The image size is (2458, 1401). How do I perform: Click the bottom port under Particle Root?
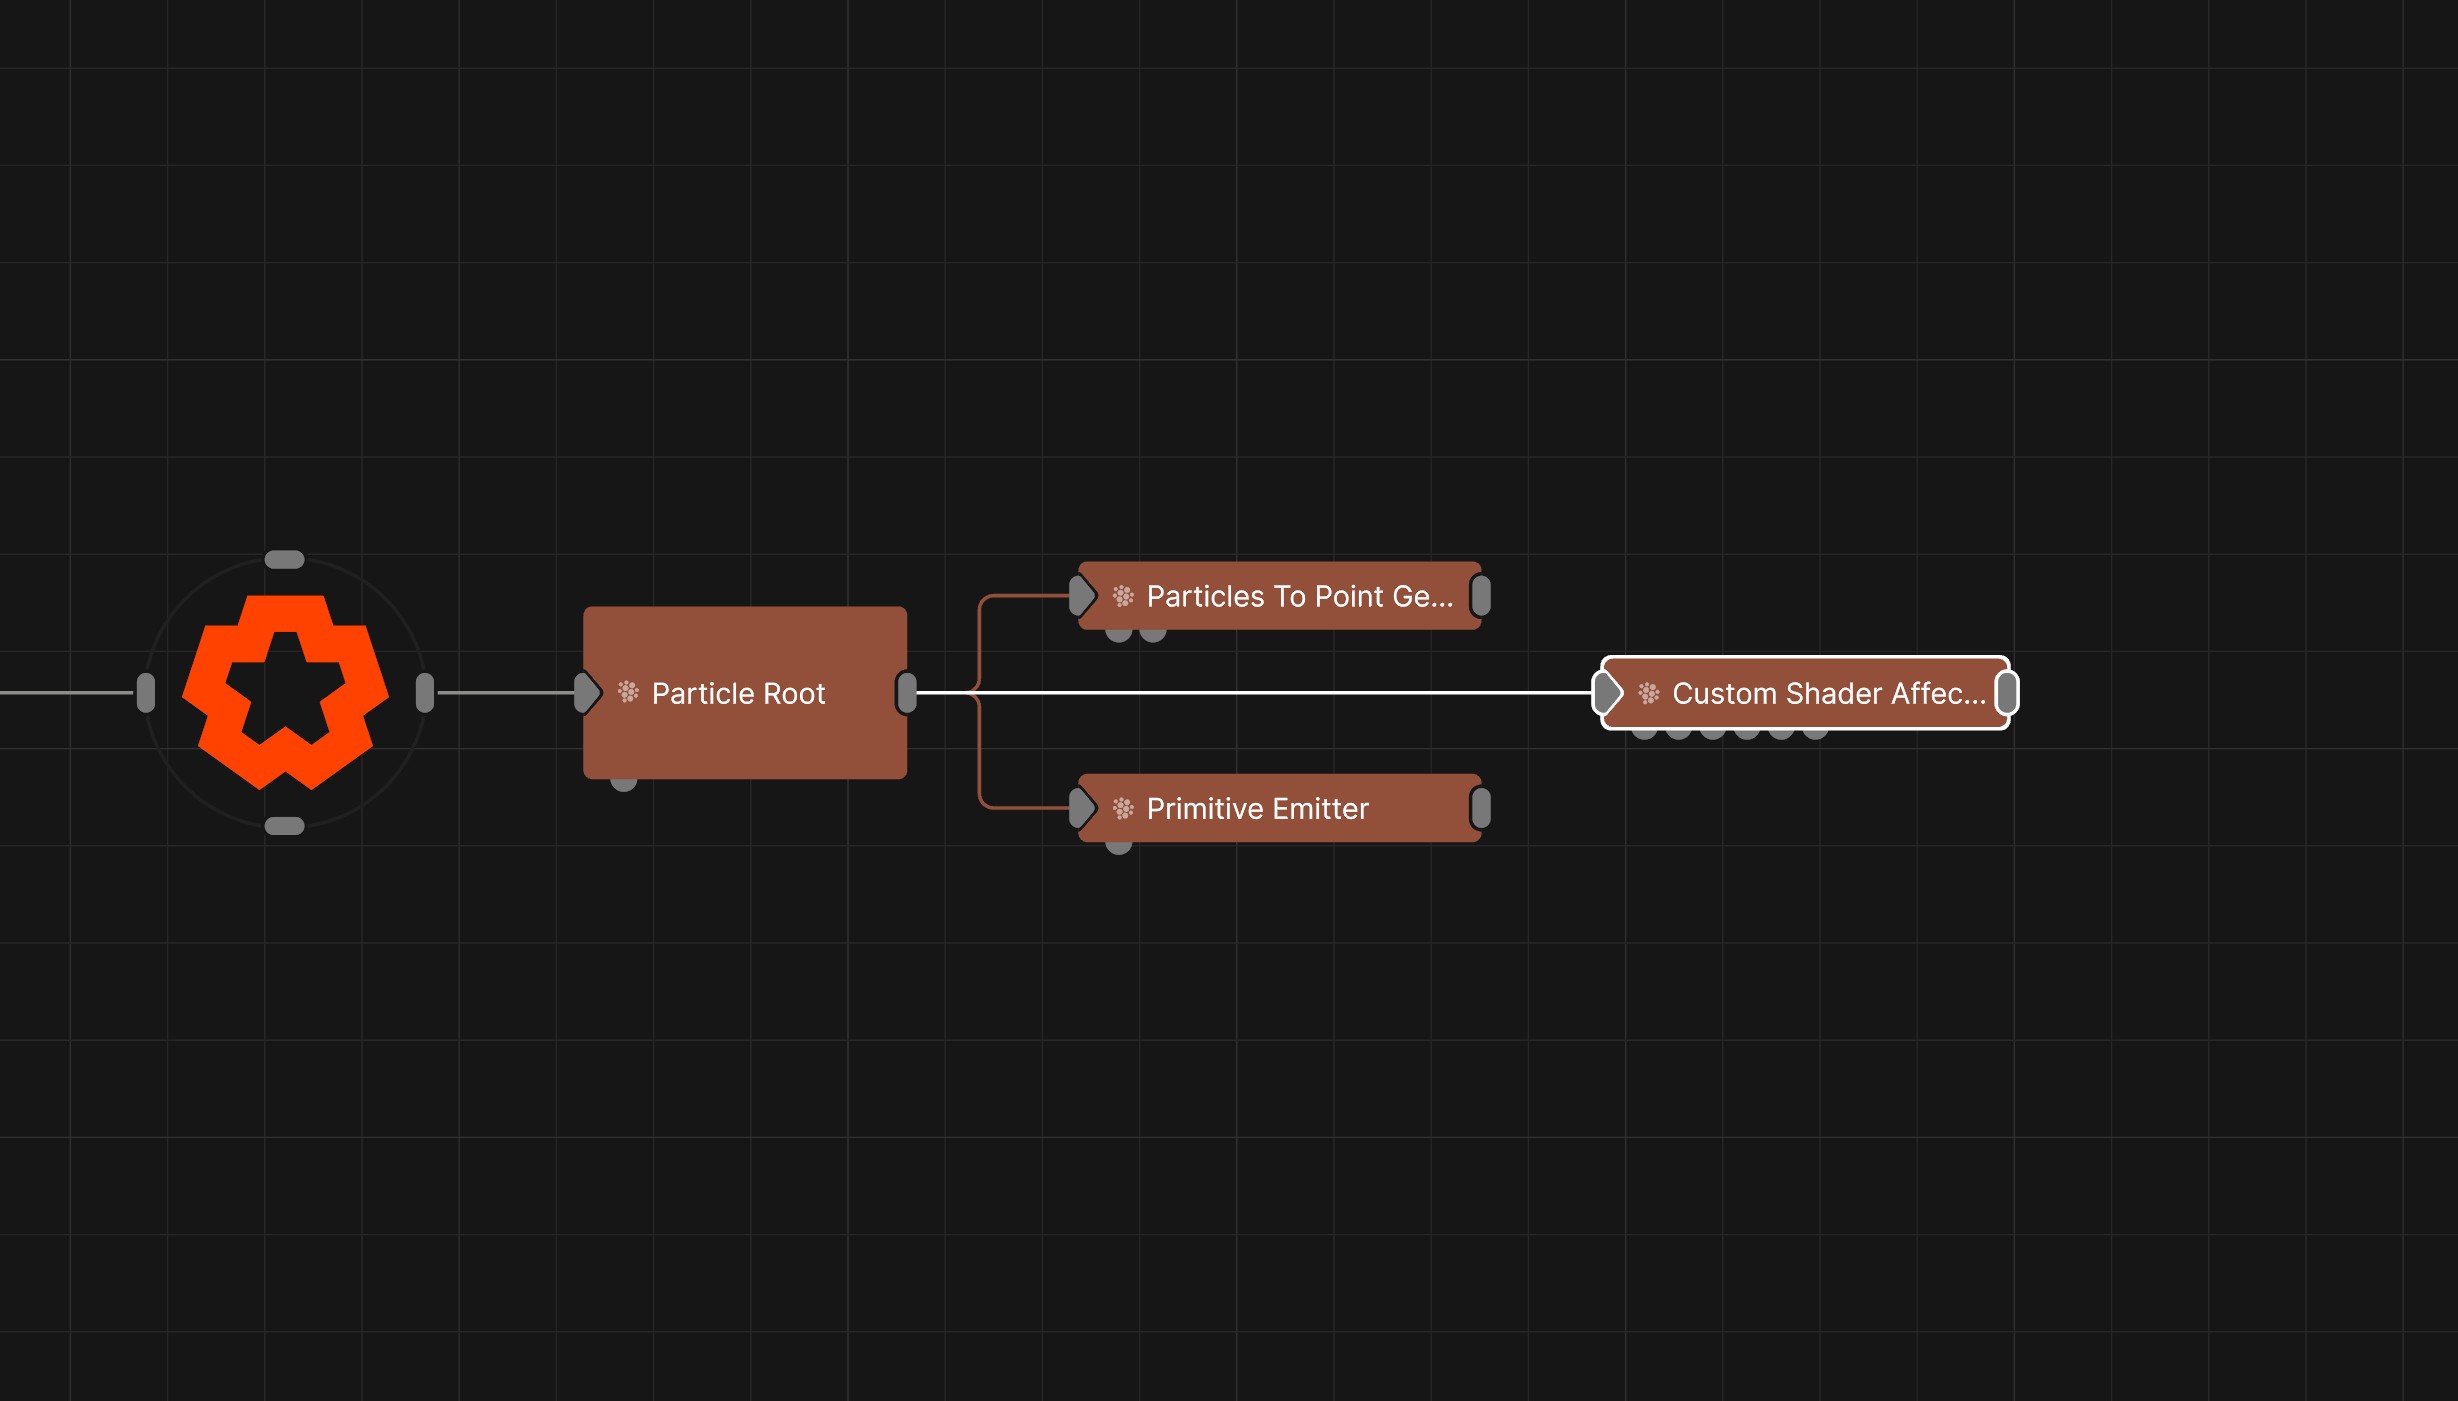click(x=624, y=785)
